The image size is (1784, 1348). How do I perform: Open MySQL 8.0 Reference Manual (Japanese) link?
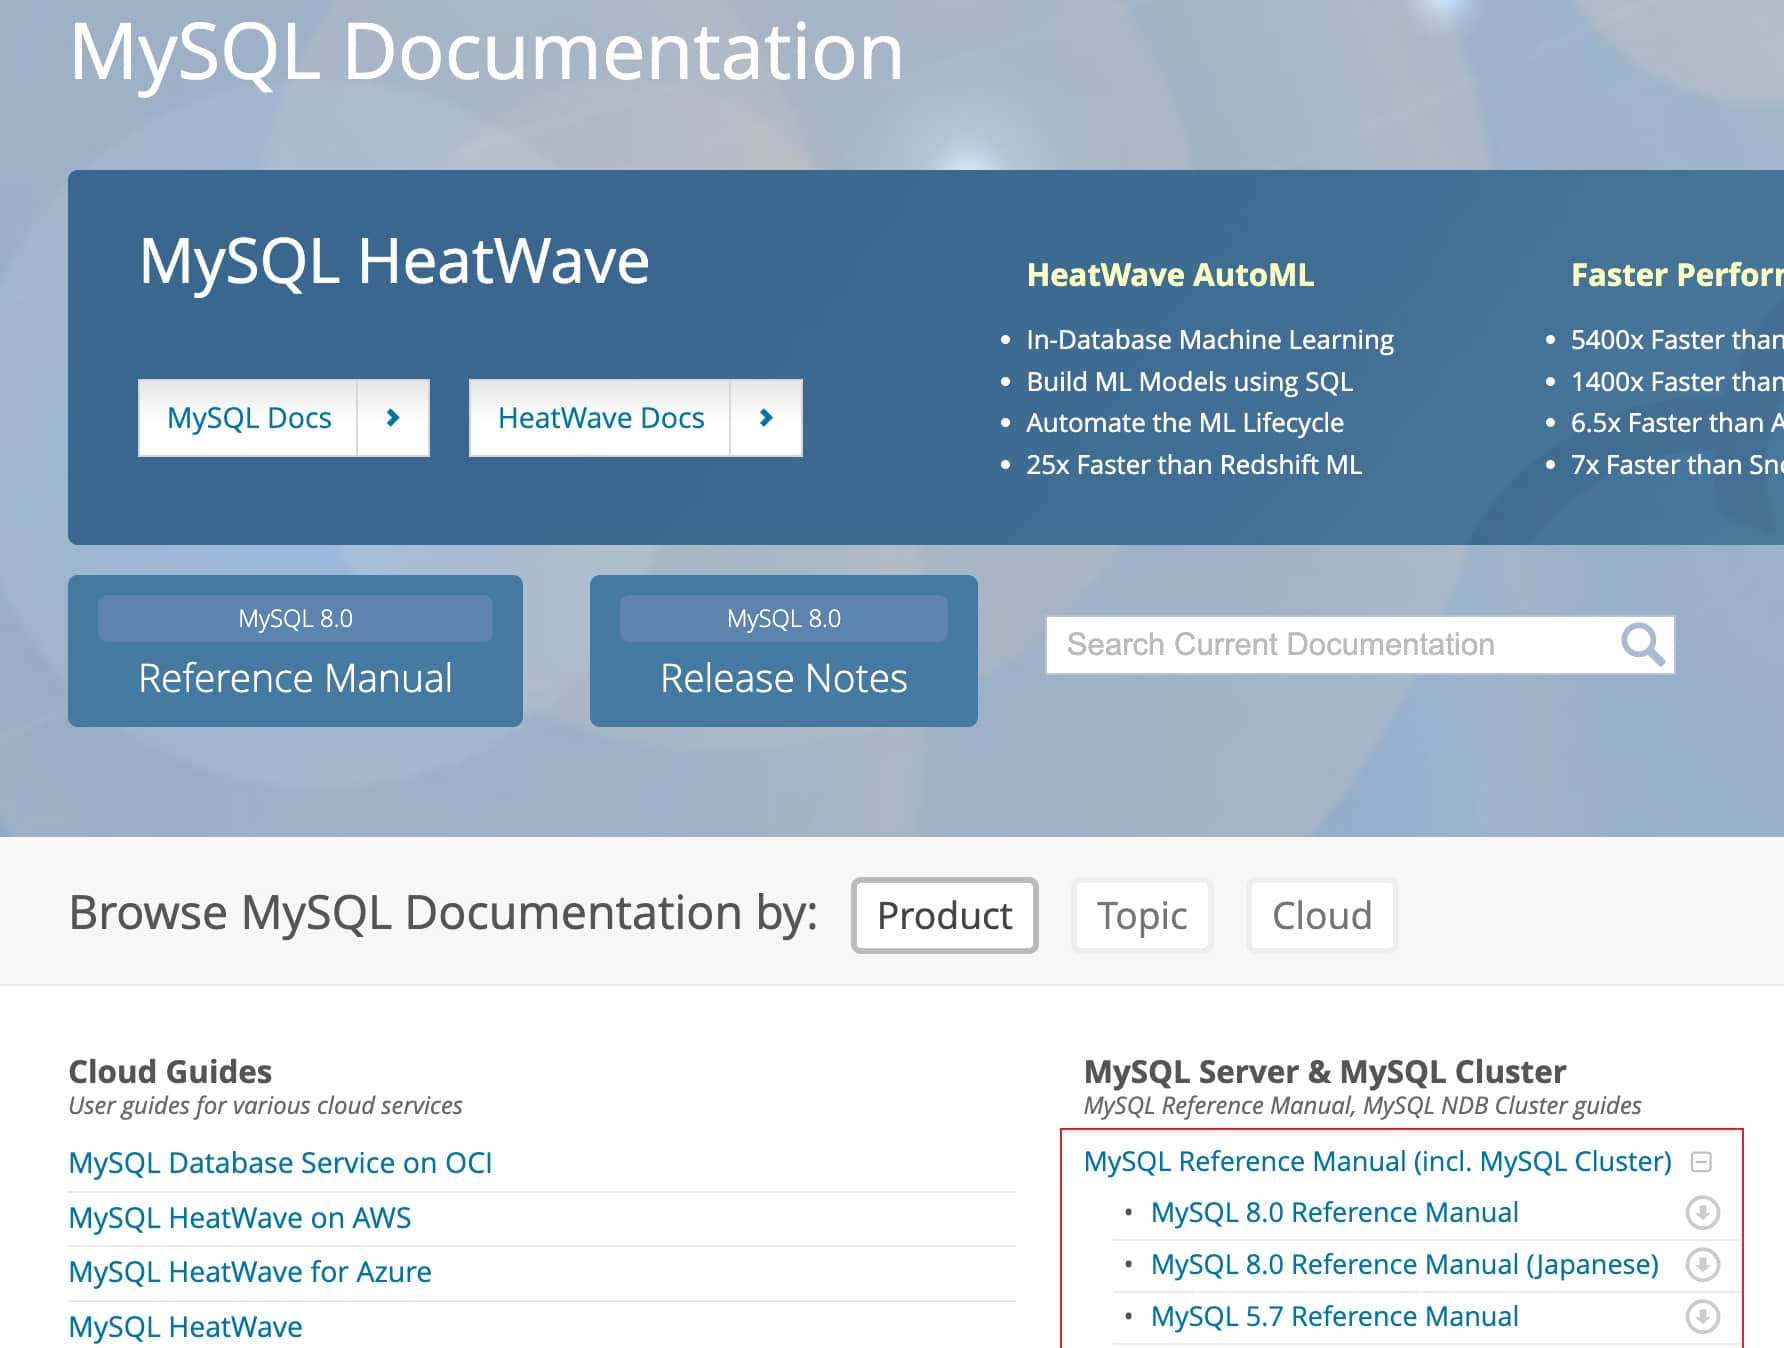click(1405, 1265)
